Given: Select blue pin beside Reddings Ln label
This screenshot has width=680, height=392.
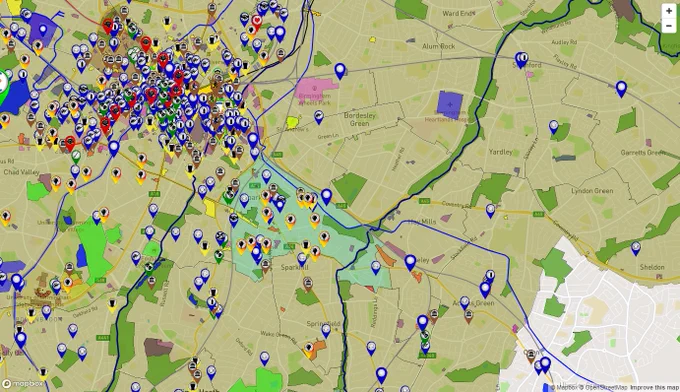Looking at the screenshot, I should [371, 348].
